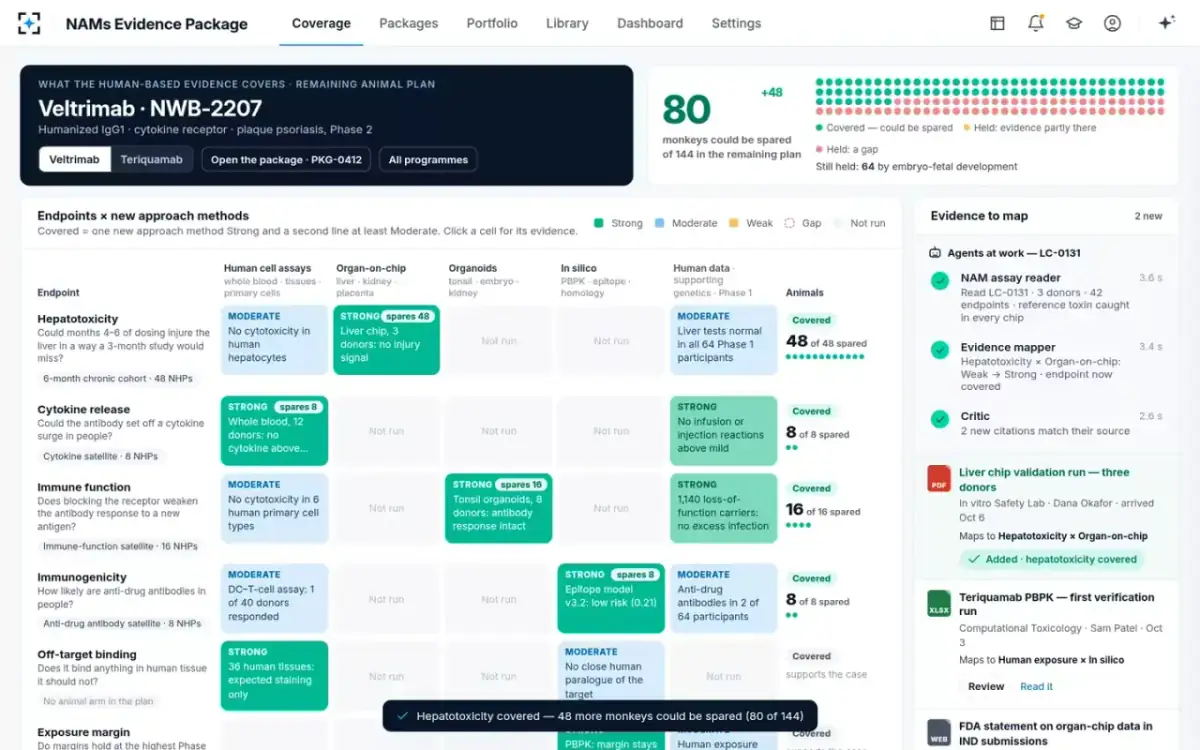The height and width of the screenshot is (750, 1200).
Task: Switch to the Dashboard tab
Action: click(x=650, y=23)
